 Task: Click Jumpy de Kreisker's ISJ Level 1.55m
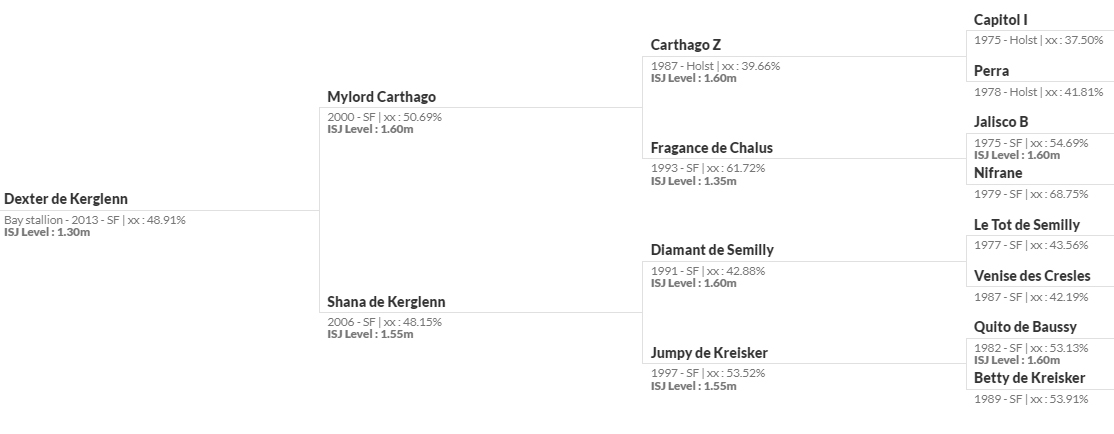693,386
